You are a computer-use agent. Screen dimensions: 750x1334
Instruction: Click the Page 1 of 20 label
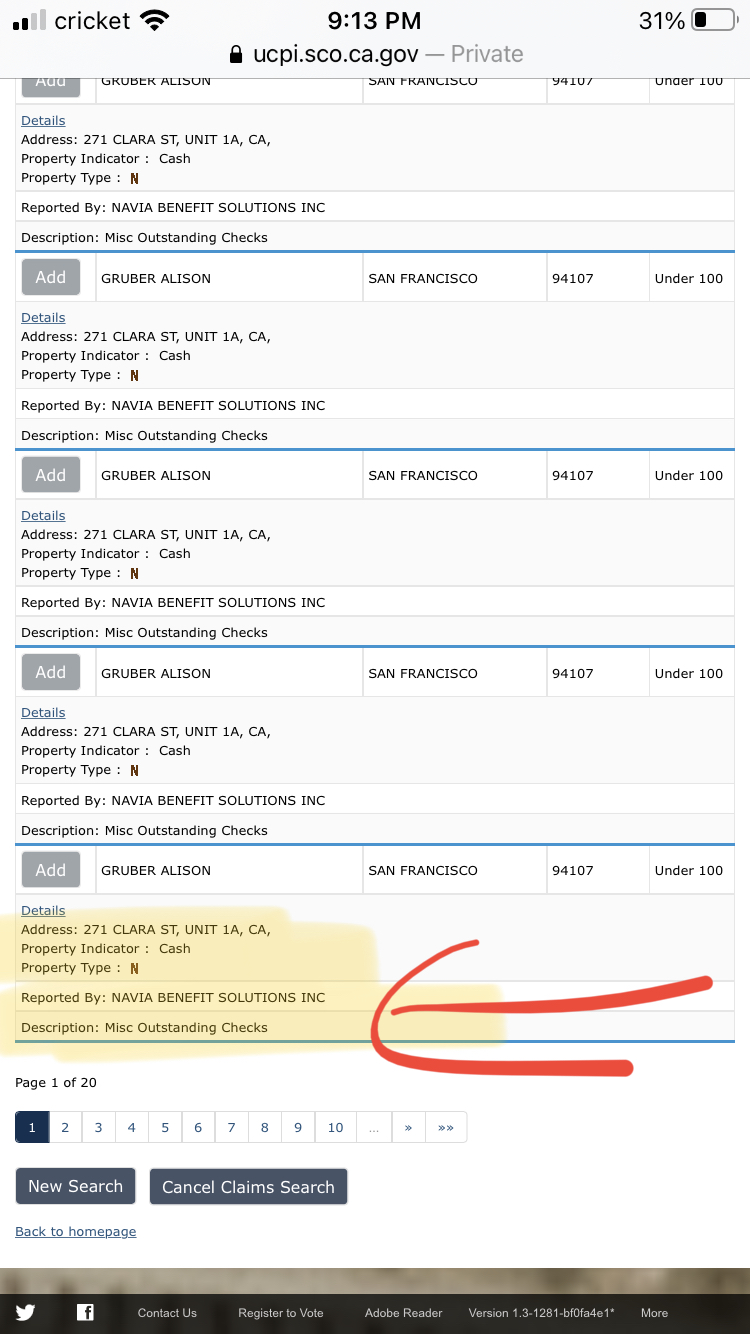coord(56,1082)
